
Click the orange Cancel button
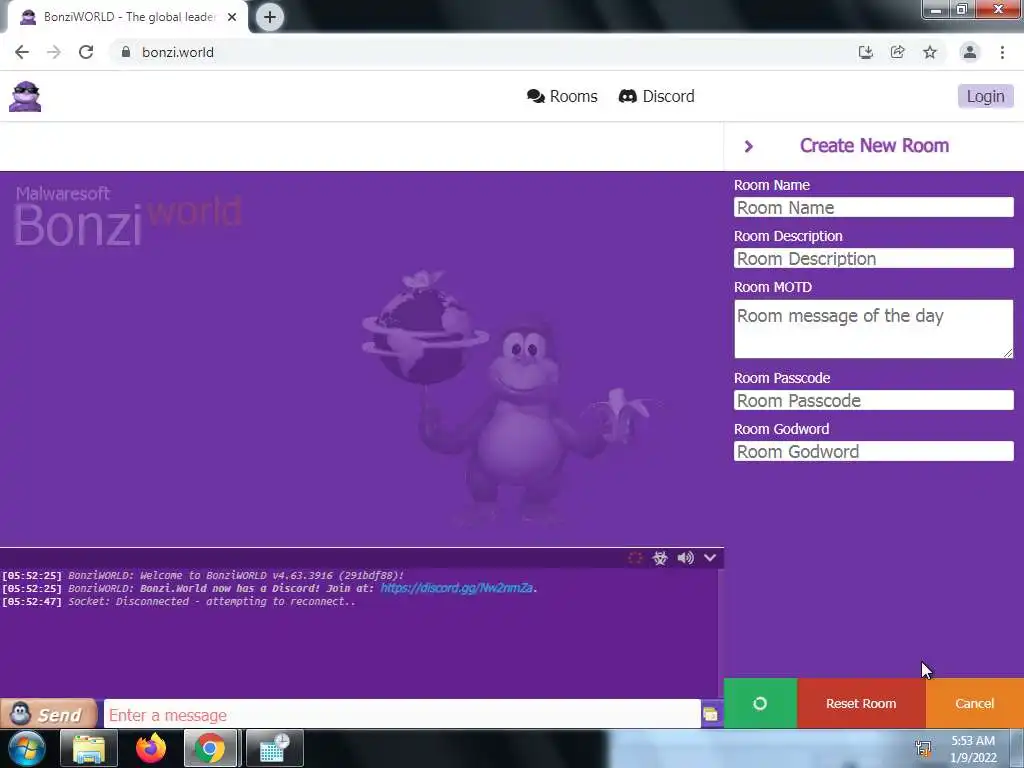tap(974, 703)
